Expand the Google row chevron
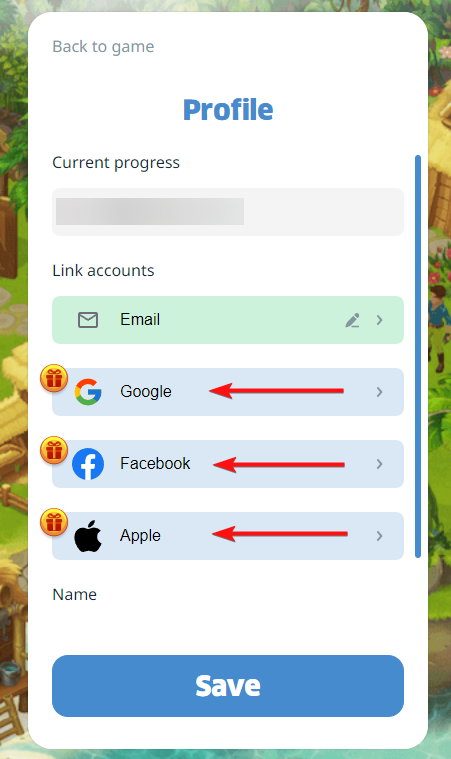Screen dimensions: 451x759 pos(379,392)
